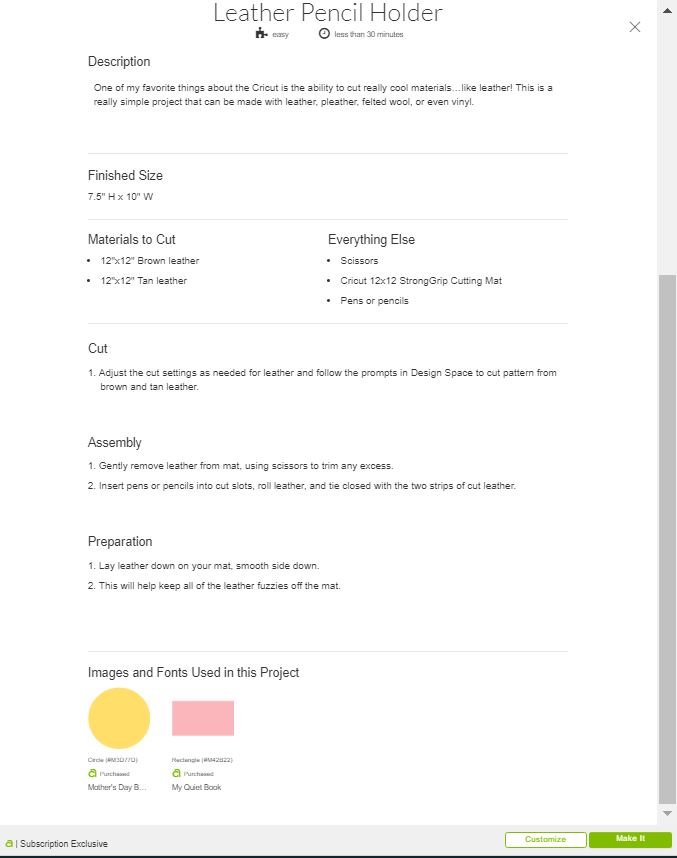Image resolution: width=677 pixels, height=858 pixels.
Task: Select the pink Rectangle image thumbnail
Action: coord(202,718)
